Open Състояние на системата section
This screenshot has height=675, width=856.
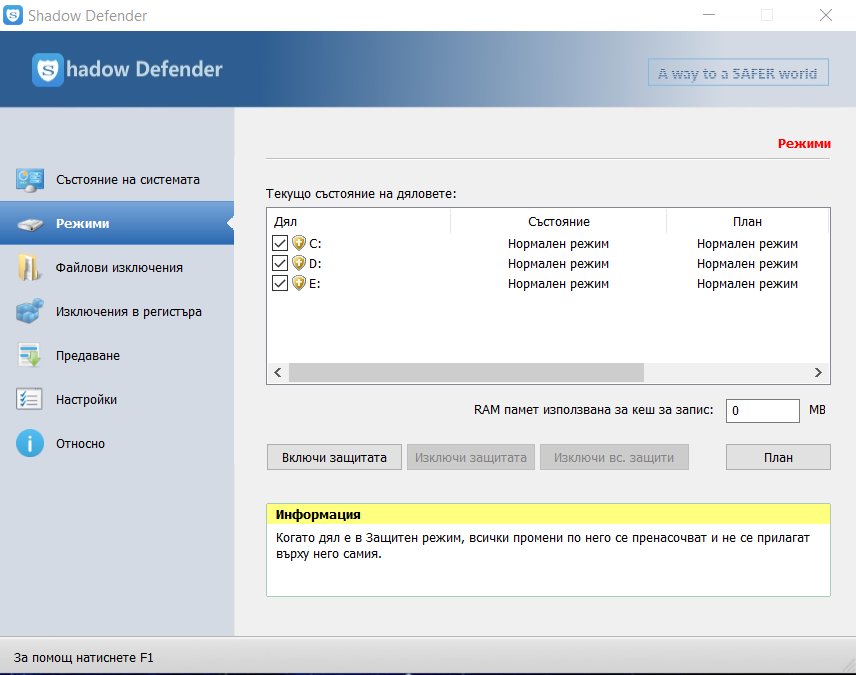pyautogui.click(x=117, y=180)
